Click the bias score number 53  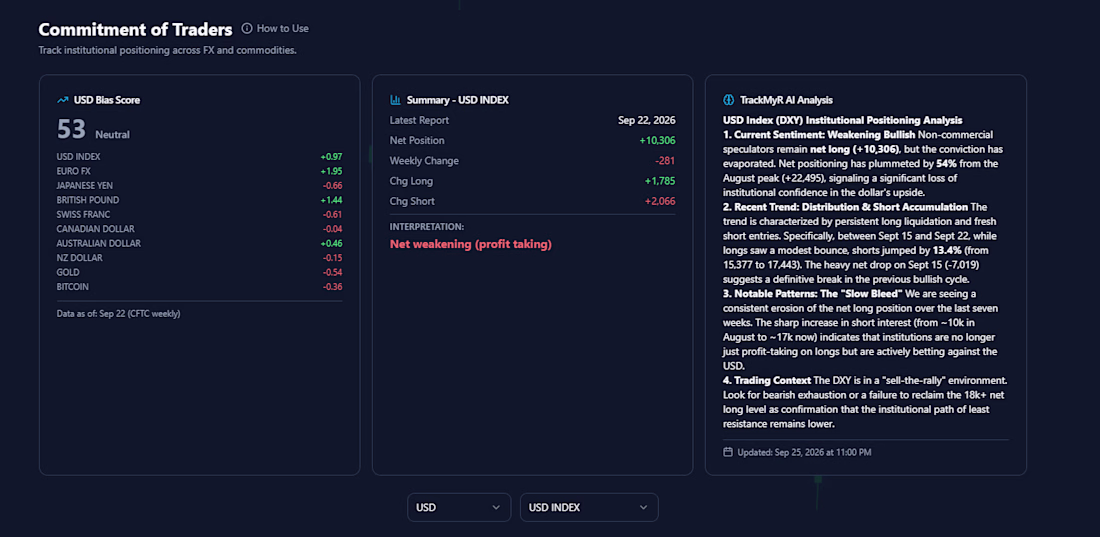coord(72,130)
